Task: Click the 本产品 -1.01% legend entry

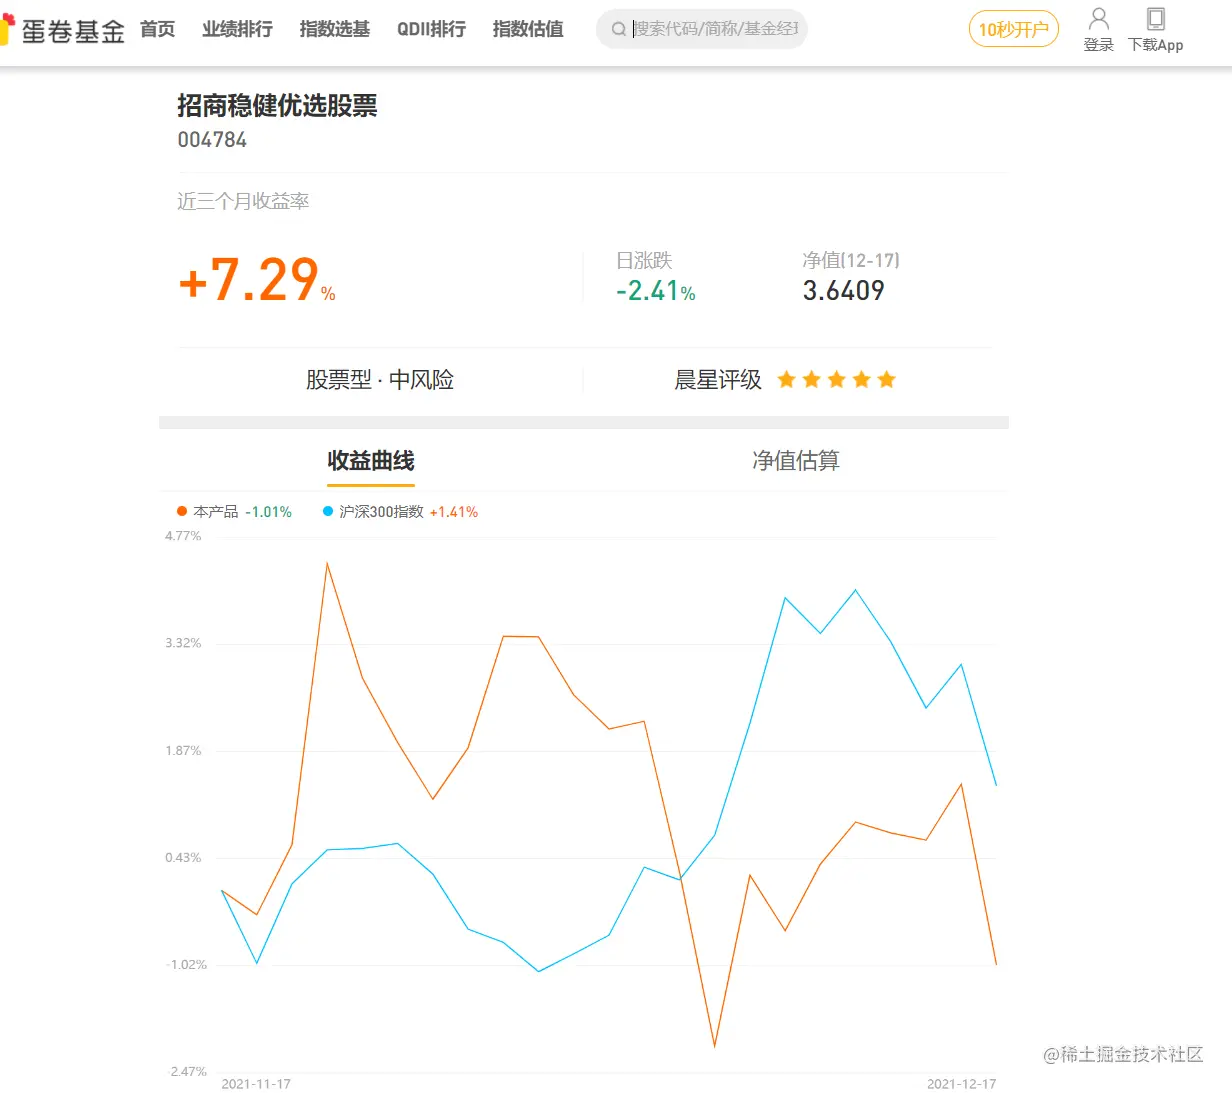Action: click(x=235, y=511)
